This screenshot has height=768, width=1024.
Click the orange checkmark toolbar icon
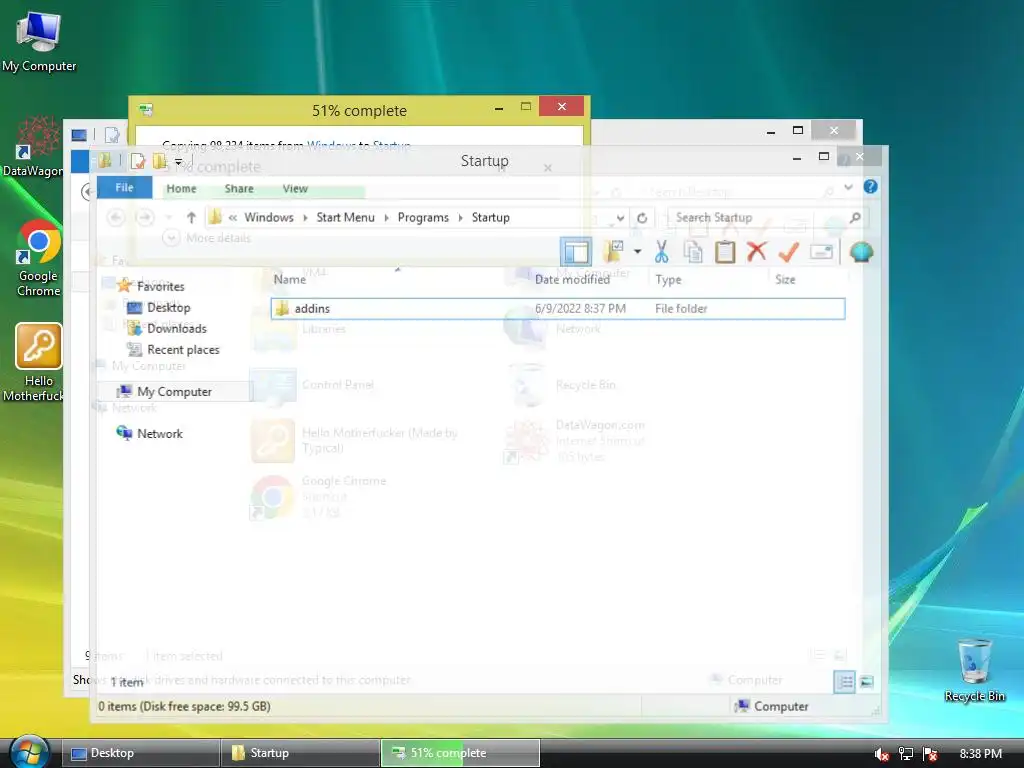(x=789, y=251)
